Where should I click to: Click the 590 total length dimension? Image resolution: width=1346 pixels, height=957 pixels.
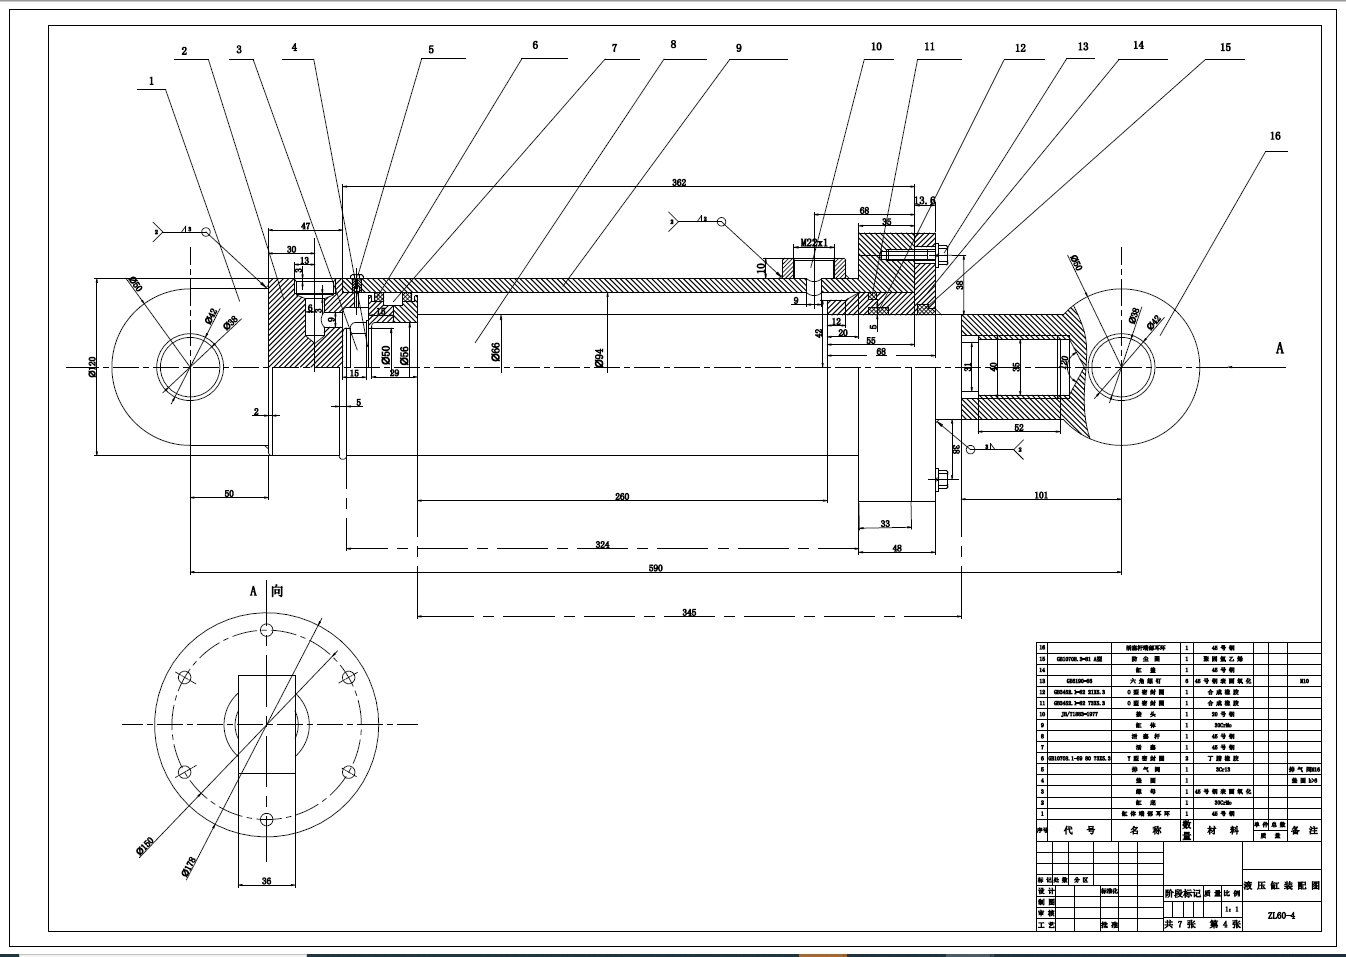click(x=656, y=568)
